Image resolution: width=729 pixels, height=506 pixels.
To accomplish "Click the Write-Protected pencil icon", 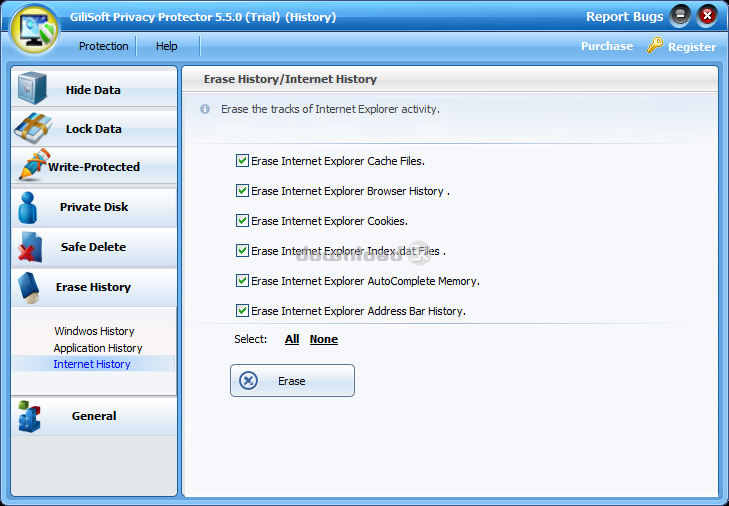I will click(34, 164).
